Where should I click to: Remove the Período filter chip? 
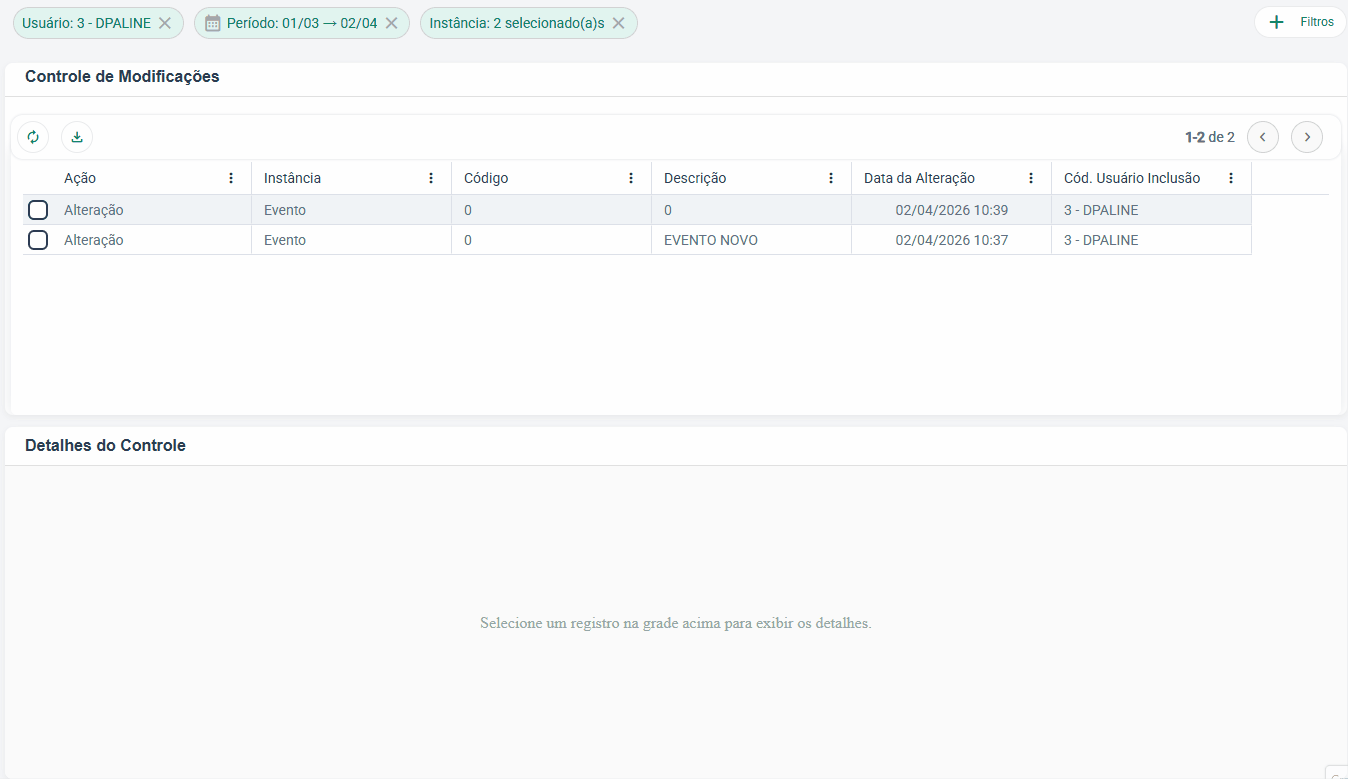pyautogui.click(x=392, y=23)
